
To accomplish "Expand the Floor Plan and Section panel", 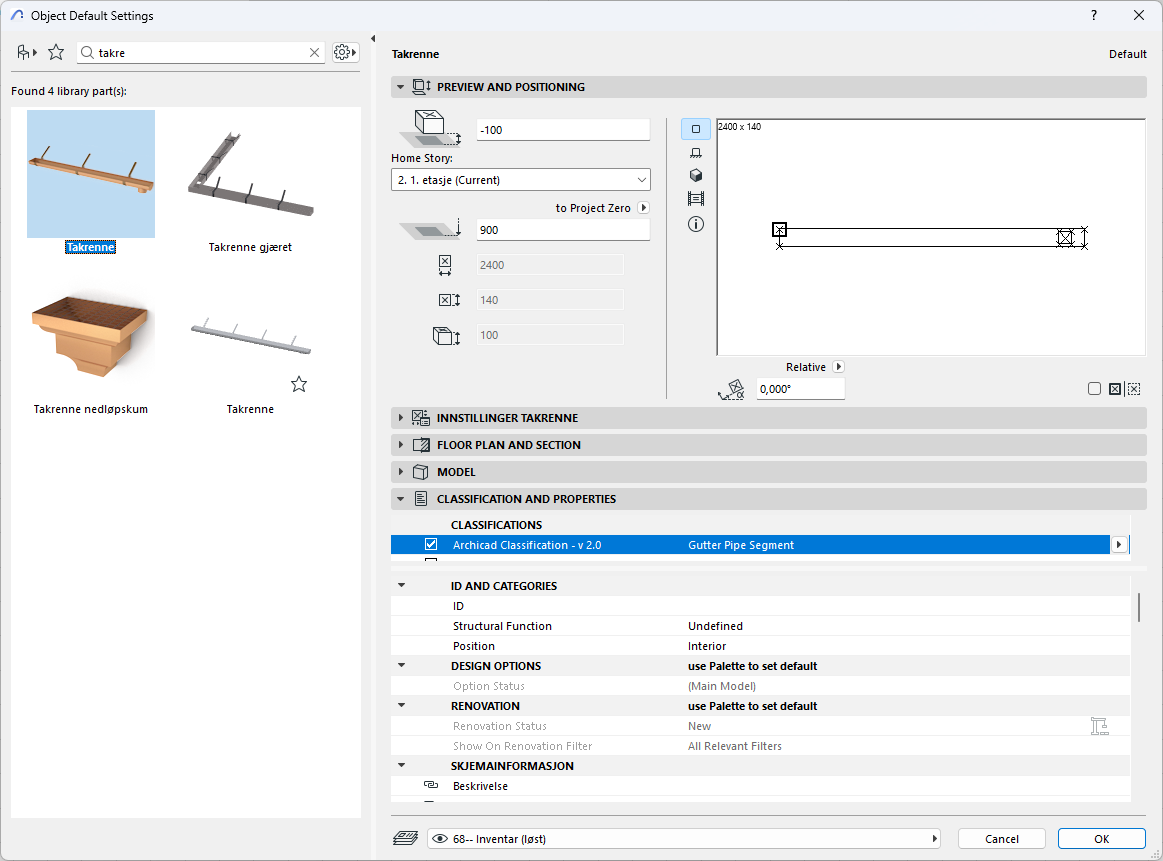I will pyautogui.click(x=508, y=445).
